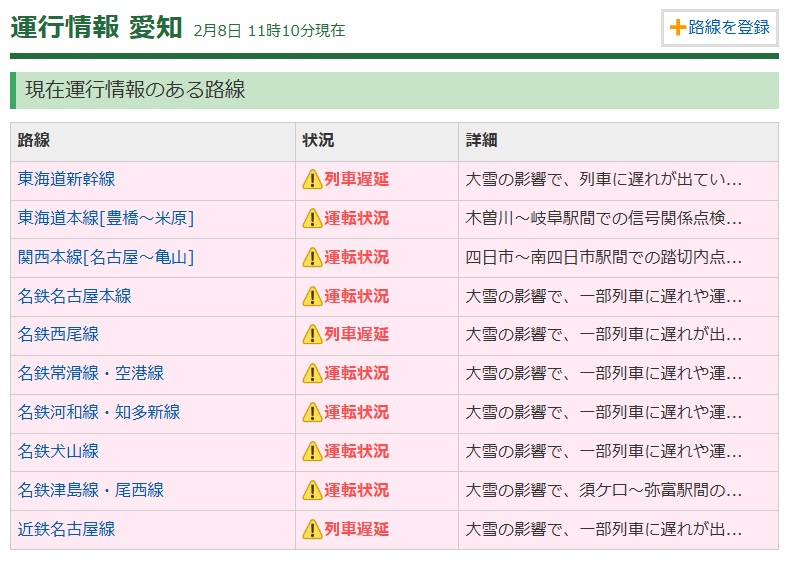Open the 関西本線[名古屋～亀山] link

click(x=106, y=257)
